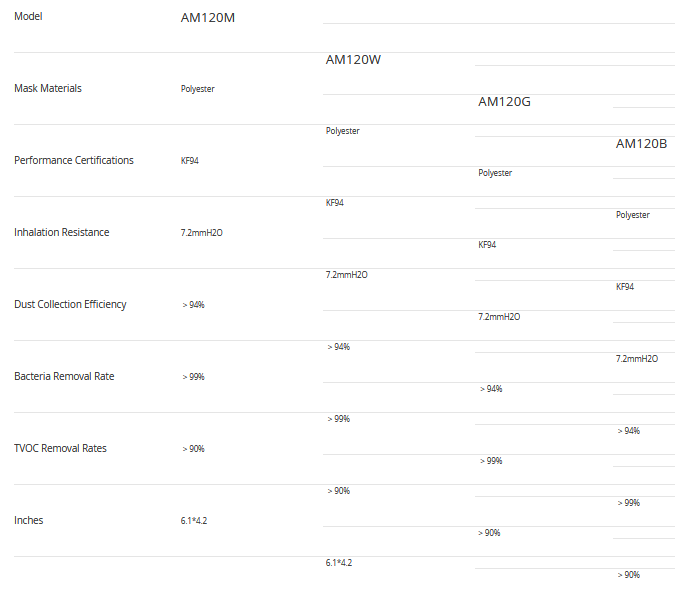Click Polyester value beside Mask Materials
The height and width of the screenshot is (590, 675).
[x=198, y=89]
